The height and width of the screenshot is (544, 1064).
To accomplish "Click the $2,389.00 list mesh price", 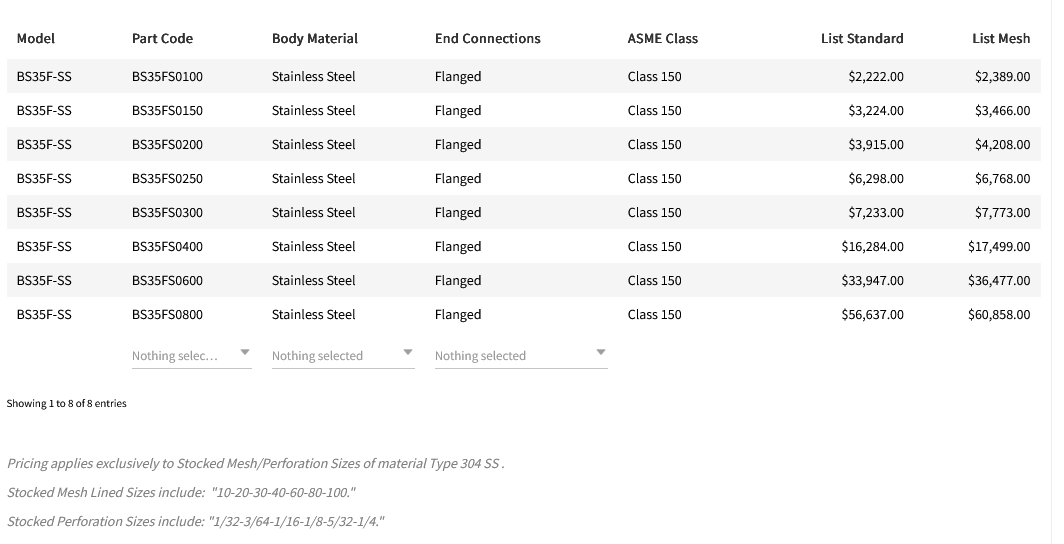I will point(1001,76).
